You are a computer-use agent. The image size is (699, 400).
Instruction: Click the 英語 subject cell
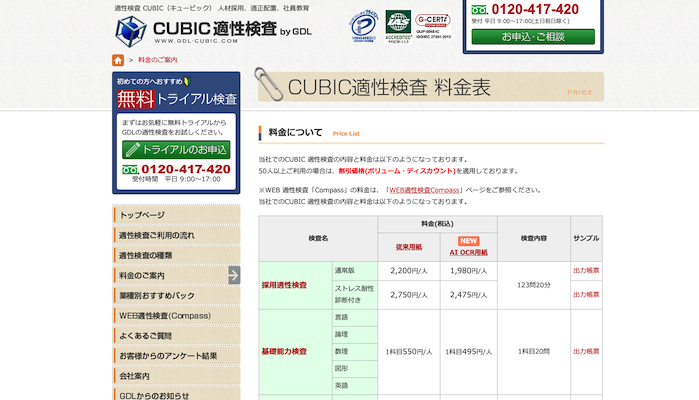point(355,385)
